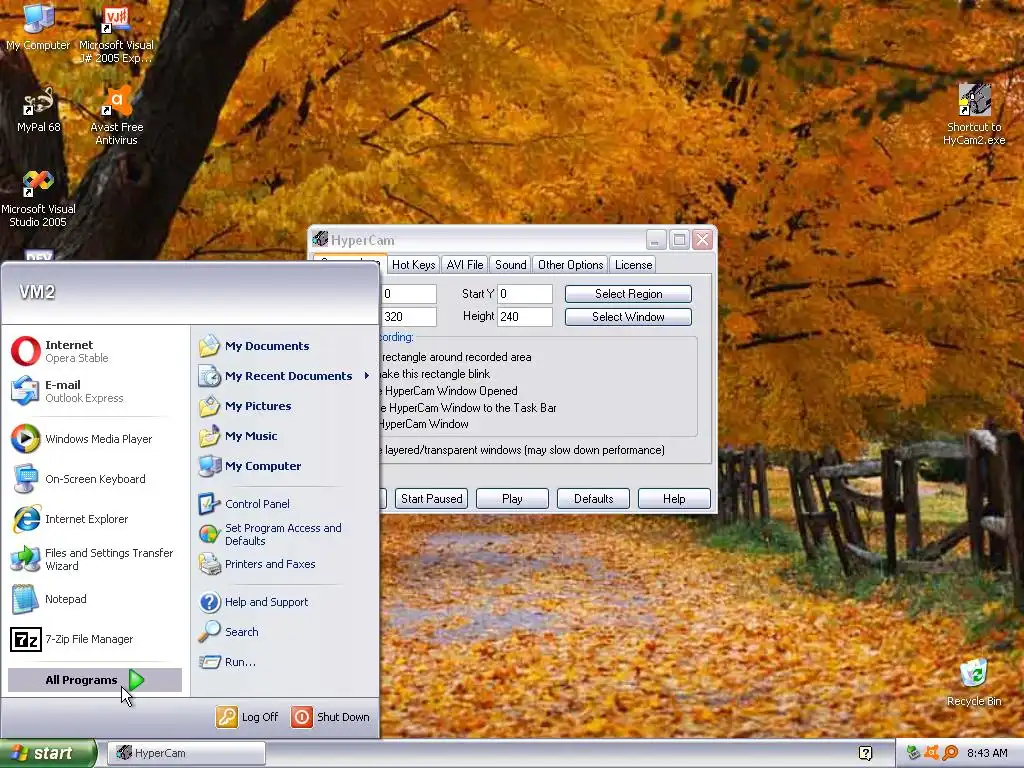The width and height of the screenshot is (1024, 768).
Task: Click the Height input field
Action: [525, 317]
